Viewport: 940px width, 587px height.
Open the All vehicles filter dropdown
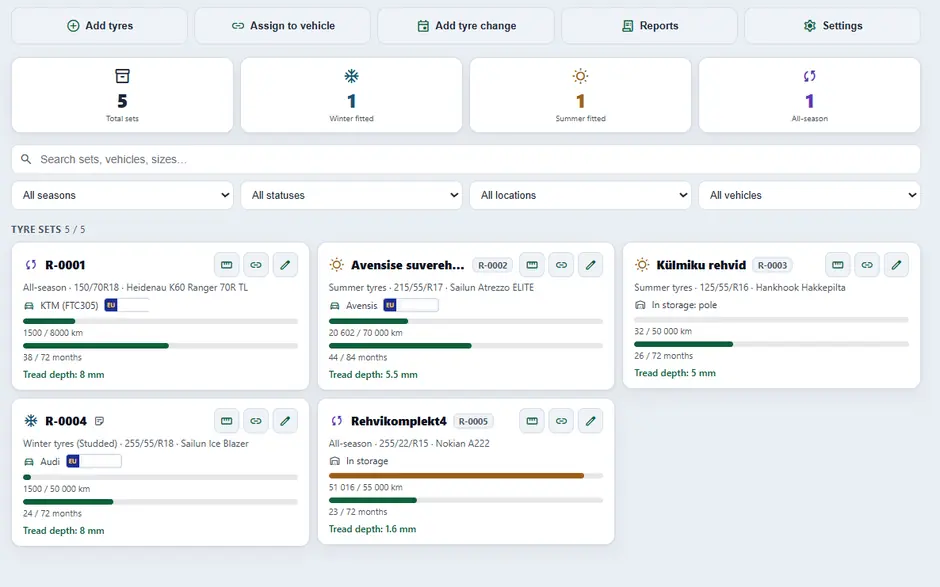(x=809, y=195)
